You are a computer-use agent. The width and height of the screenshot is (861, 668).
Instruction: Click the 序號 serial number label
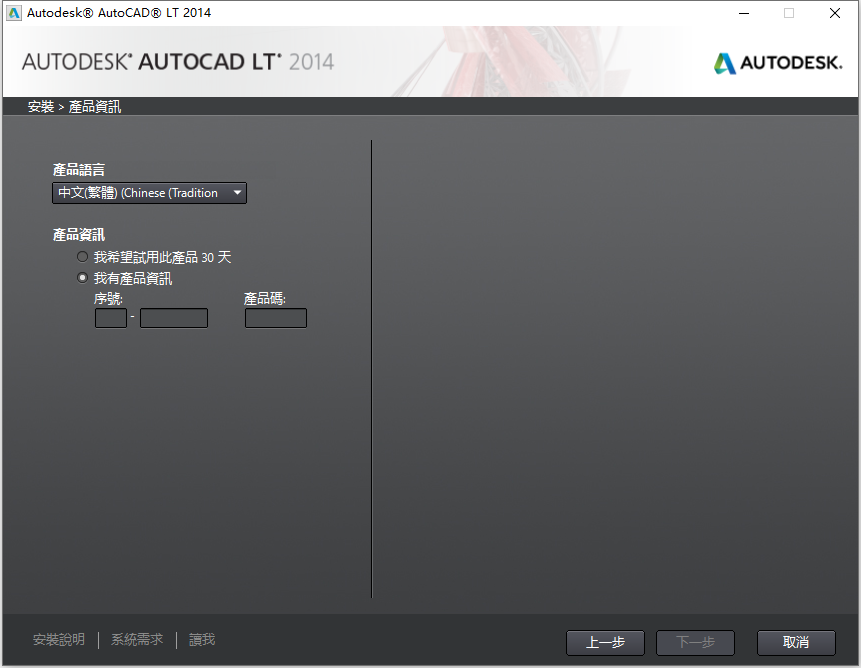click(x=108, y=299)
